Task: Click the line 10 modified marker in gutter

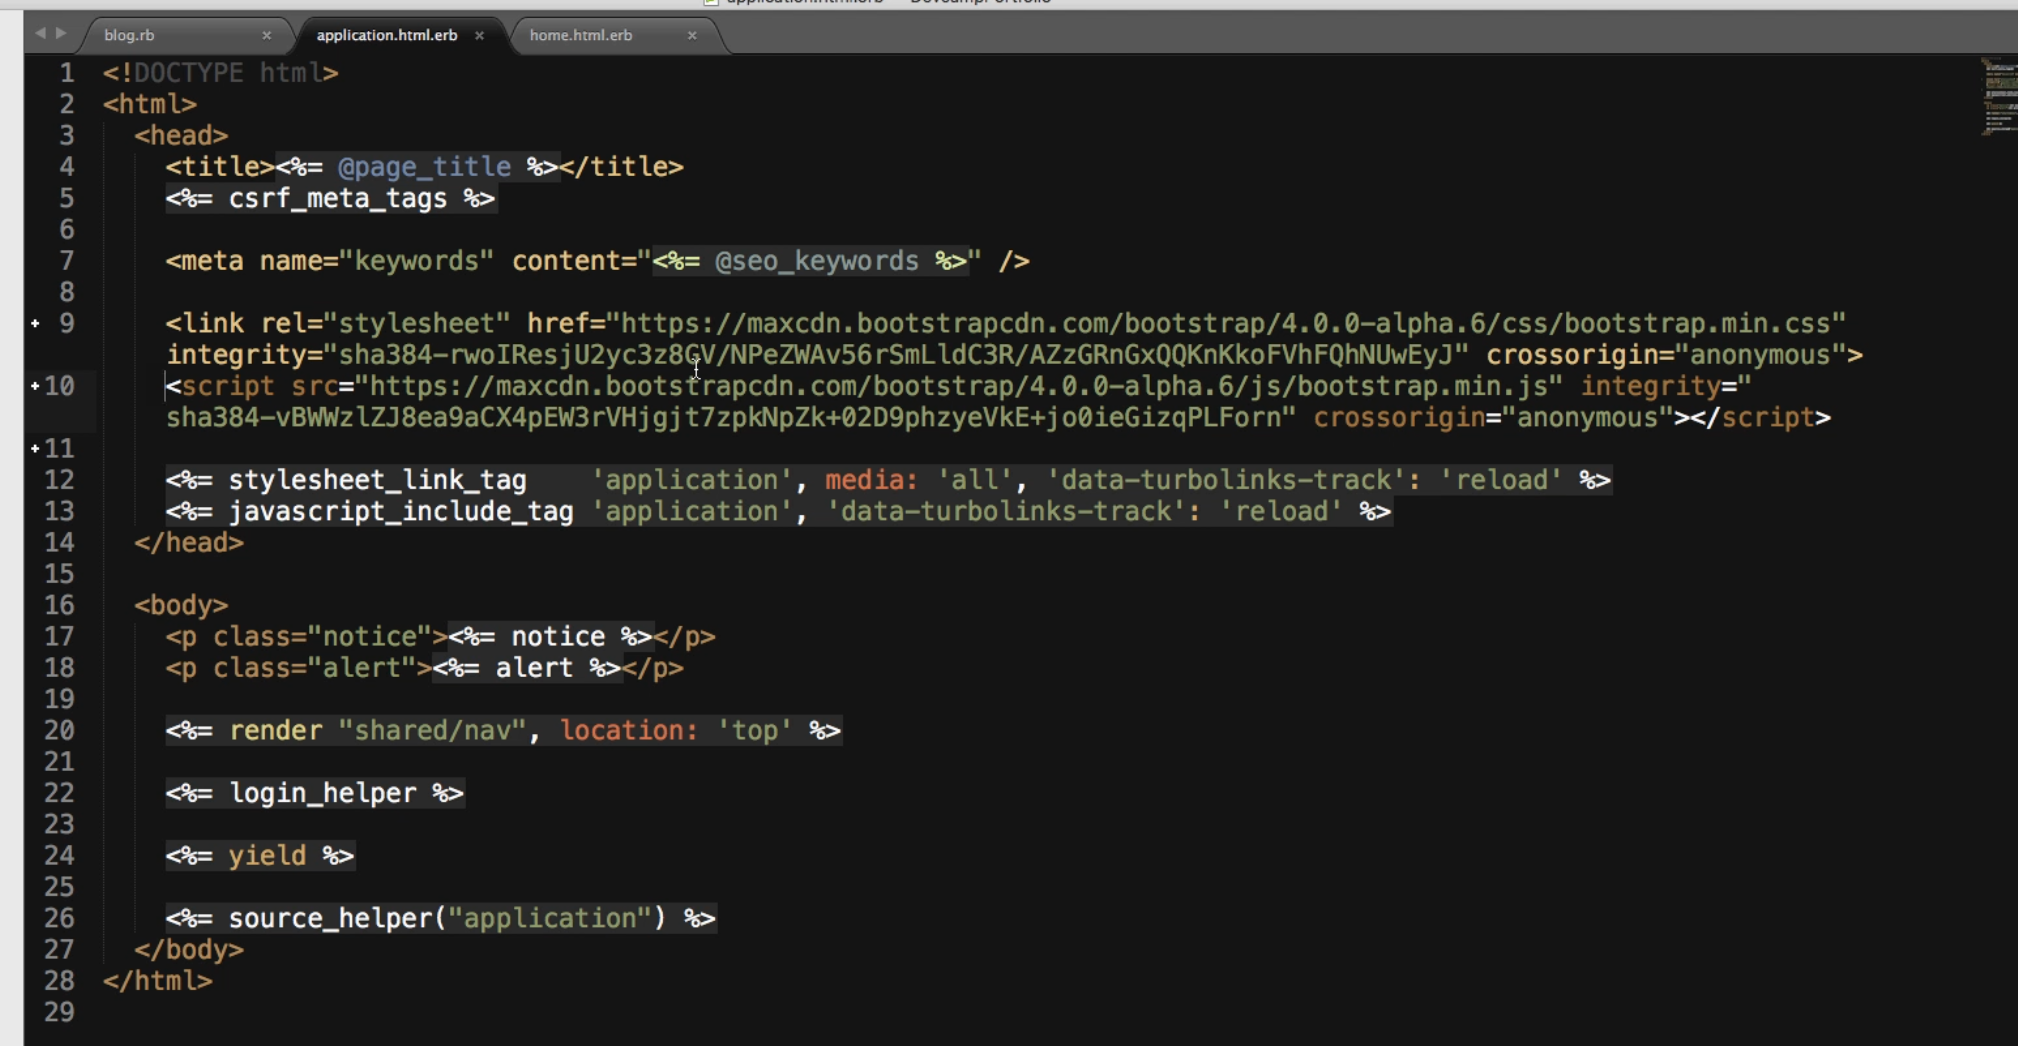Action: click(x=35, y=386)
